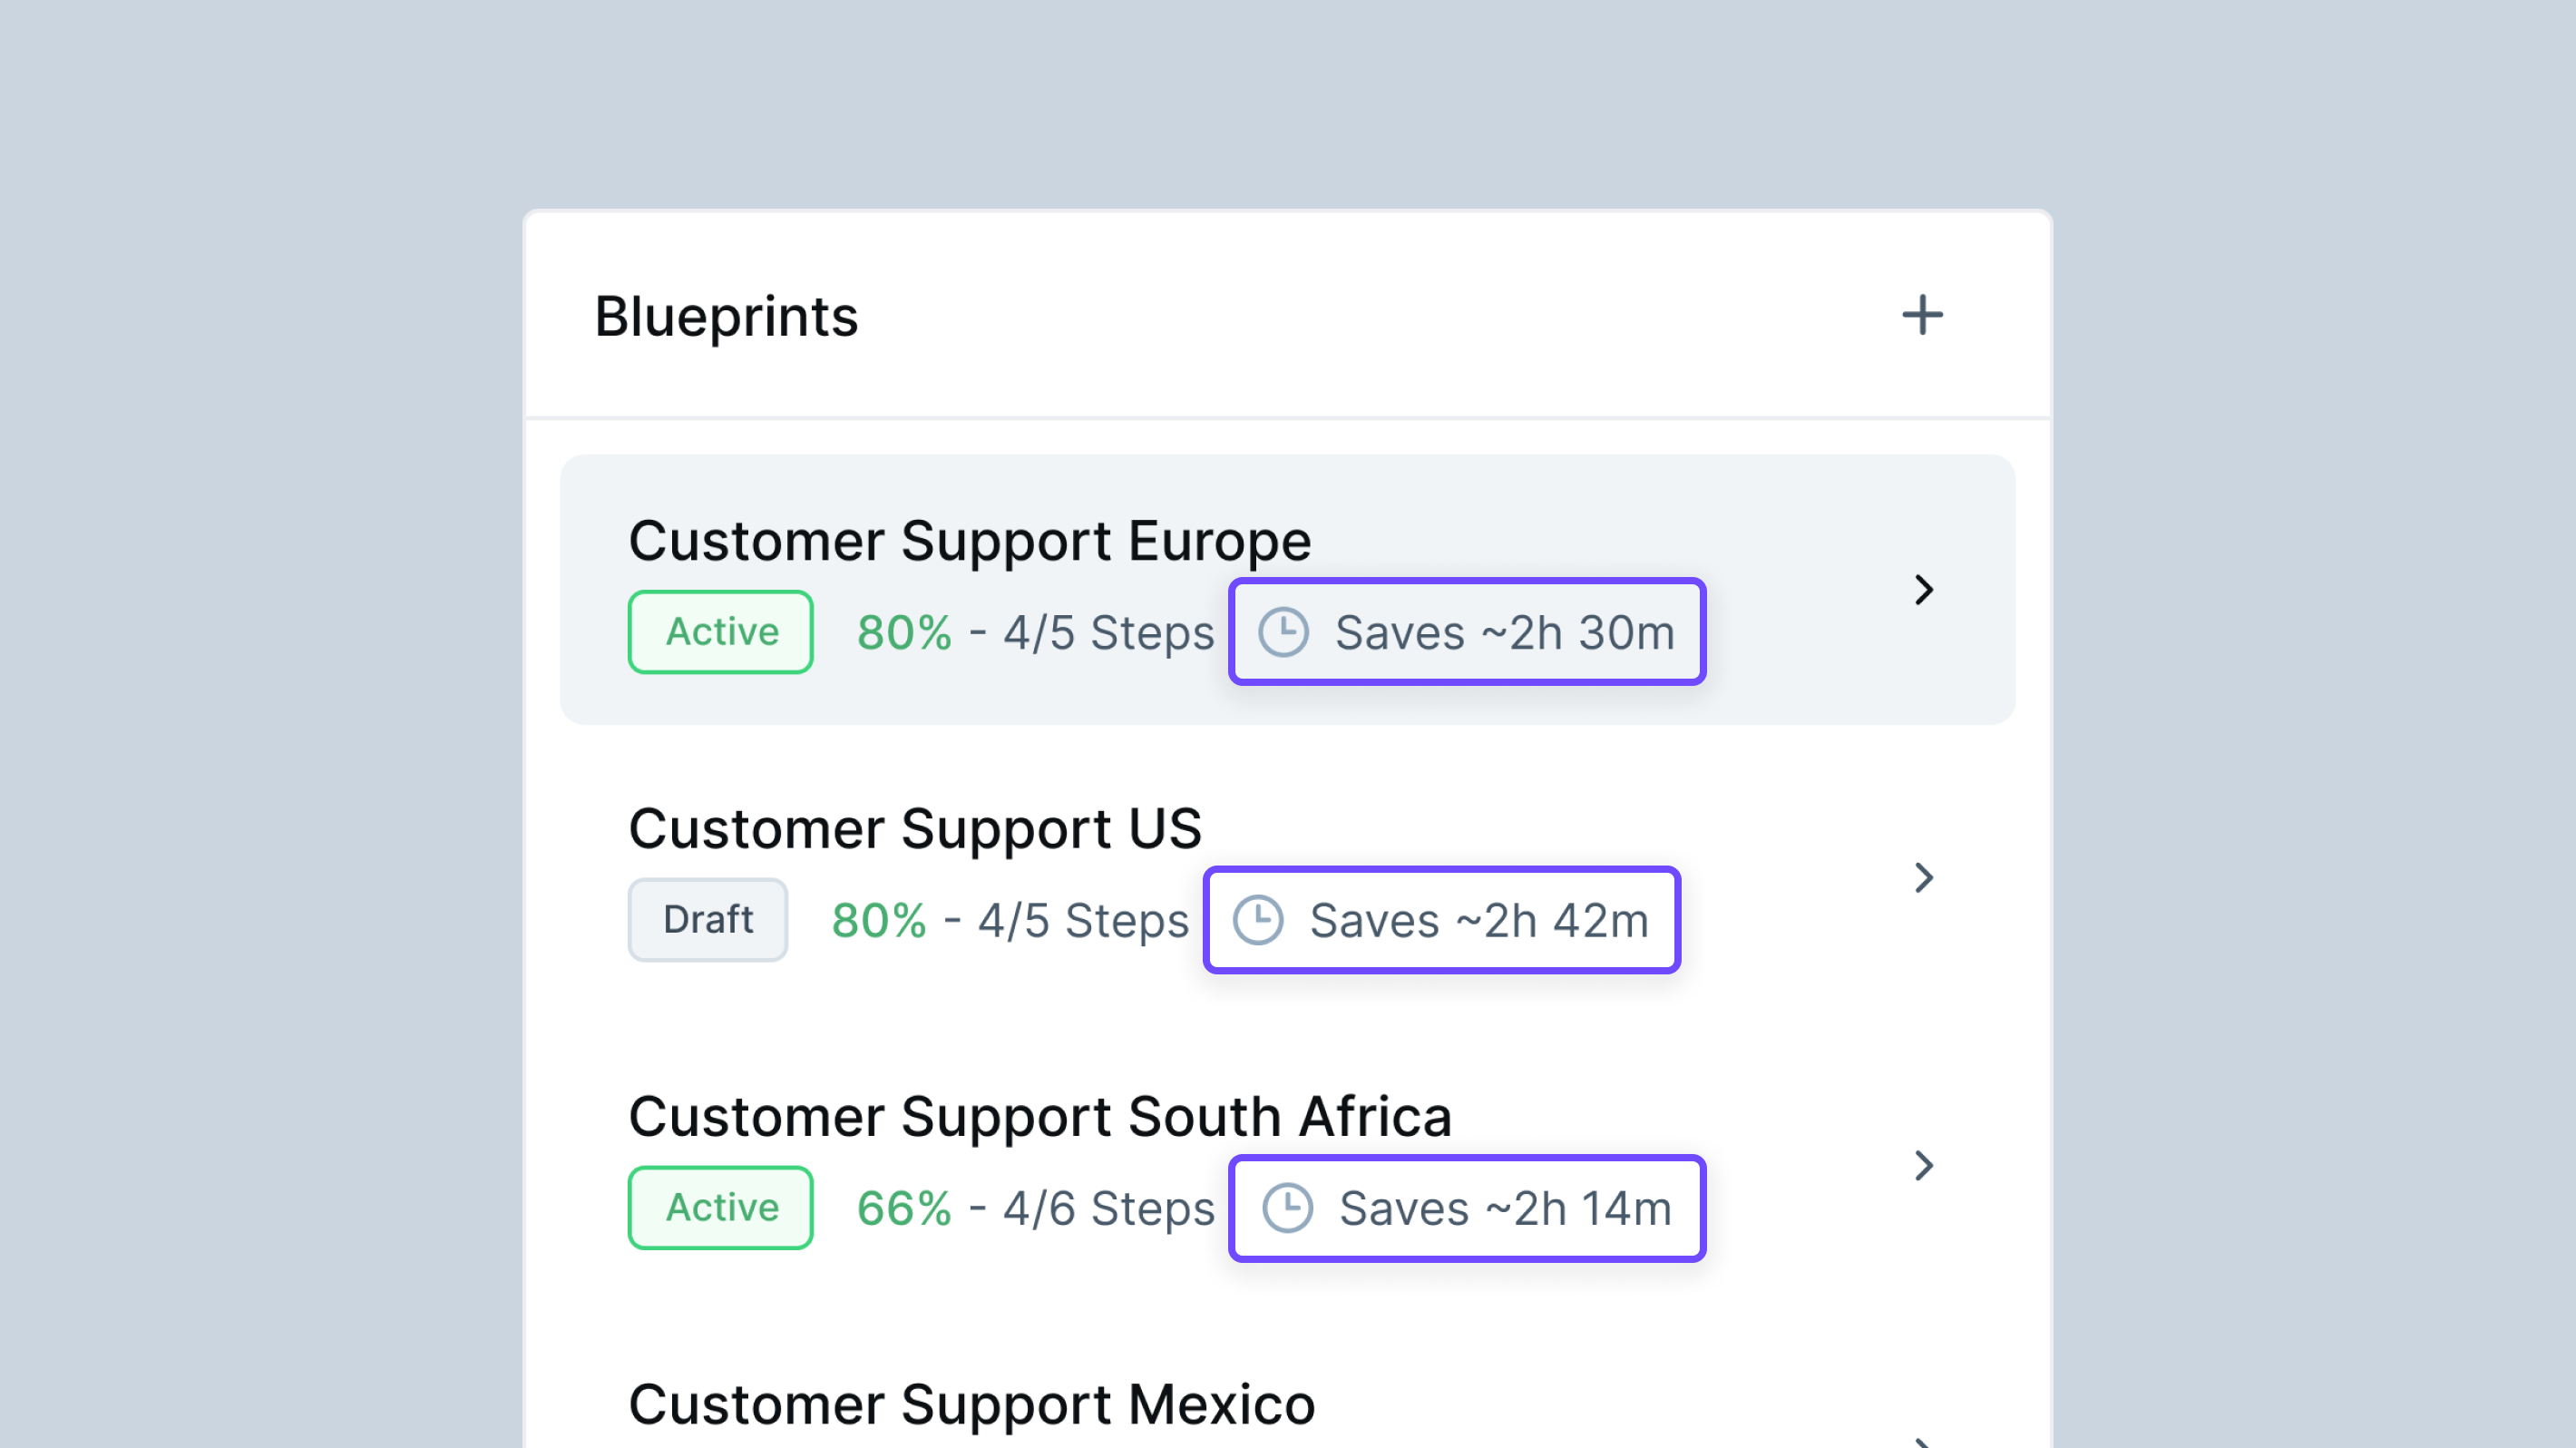Click the Blueprints panel heading
The image size is (2576, 1448).
(727, 315)
